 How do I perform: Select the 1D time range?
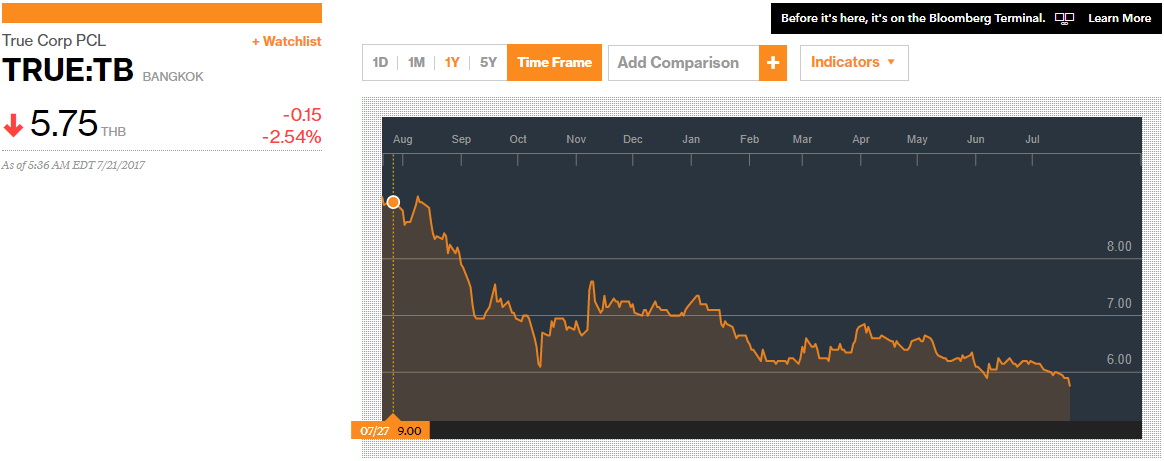point(380,63)
